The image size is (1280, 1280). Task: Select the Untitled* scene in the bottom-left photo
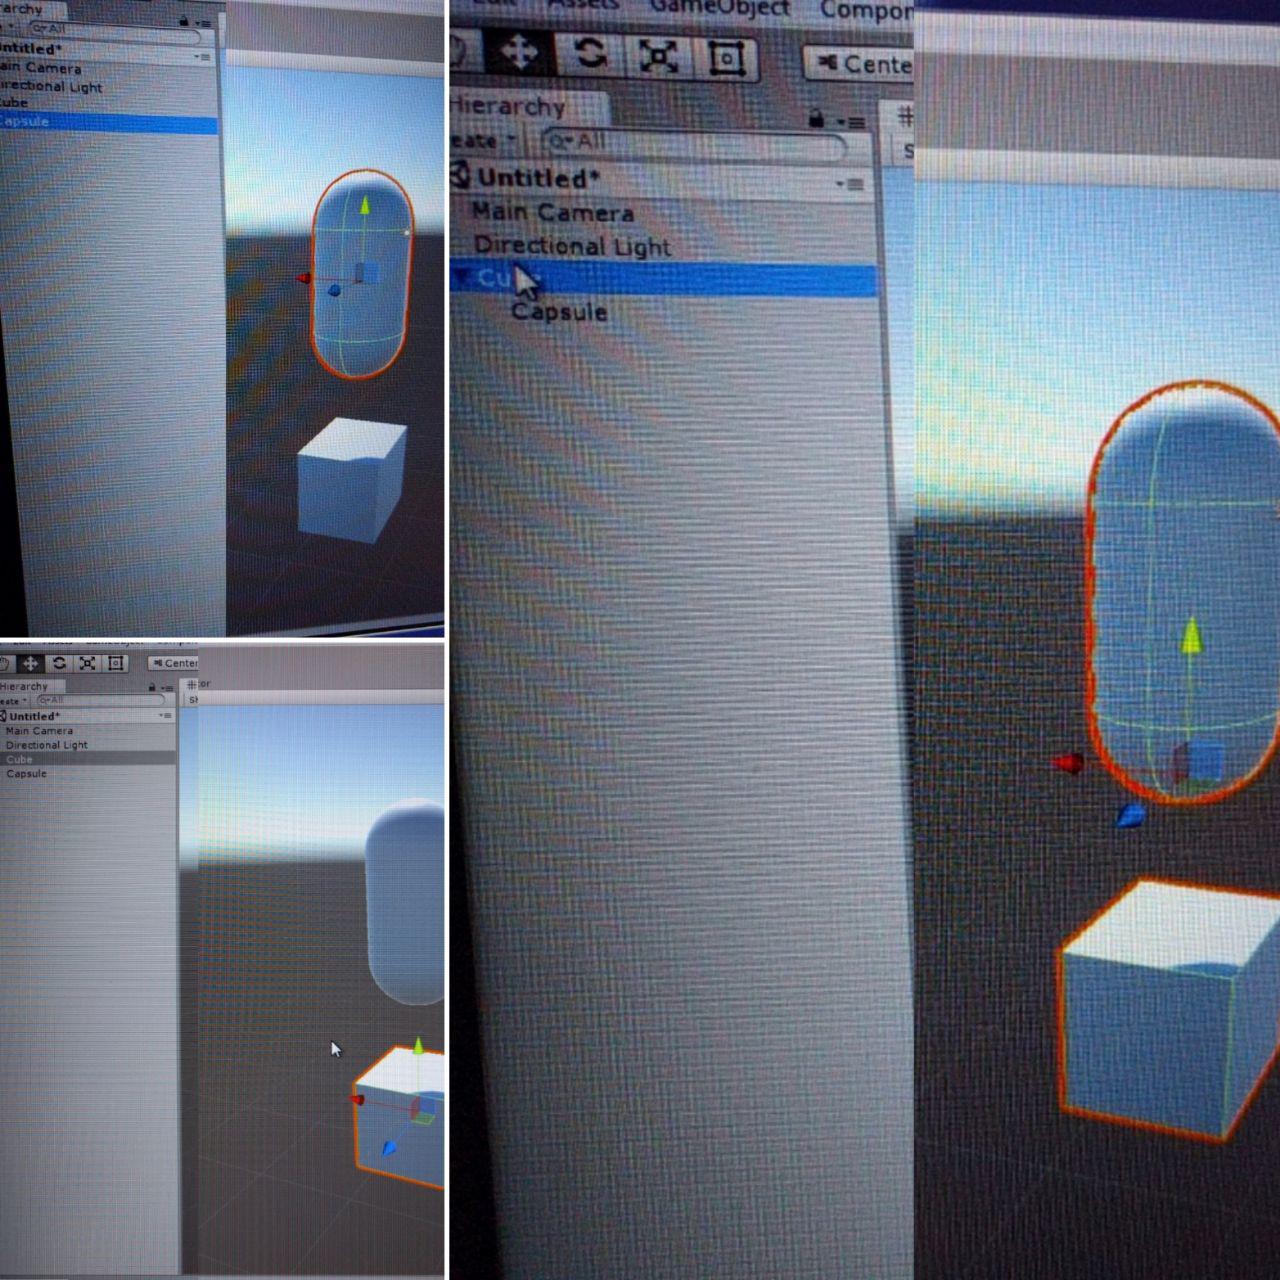88,716
